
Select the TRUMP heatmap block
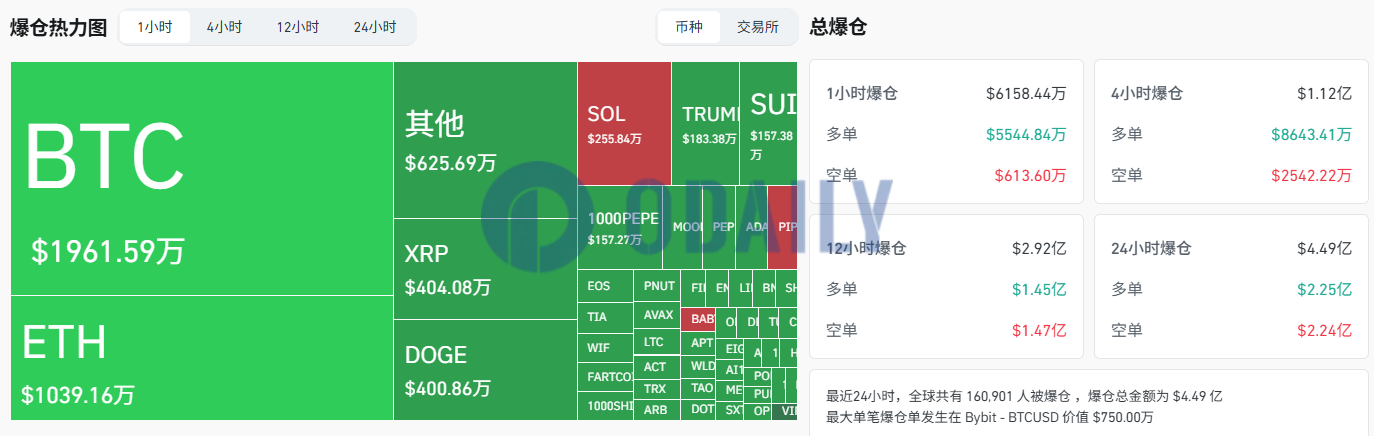click(705, 123)
